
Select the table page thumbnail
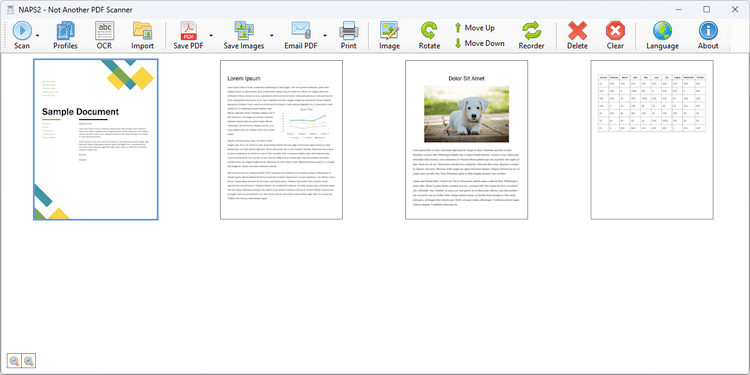pyautogui.click(x=652, y=140)
